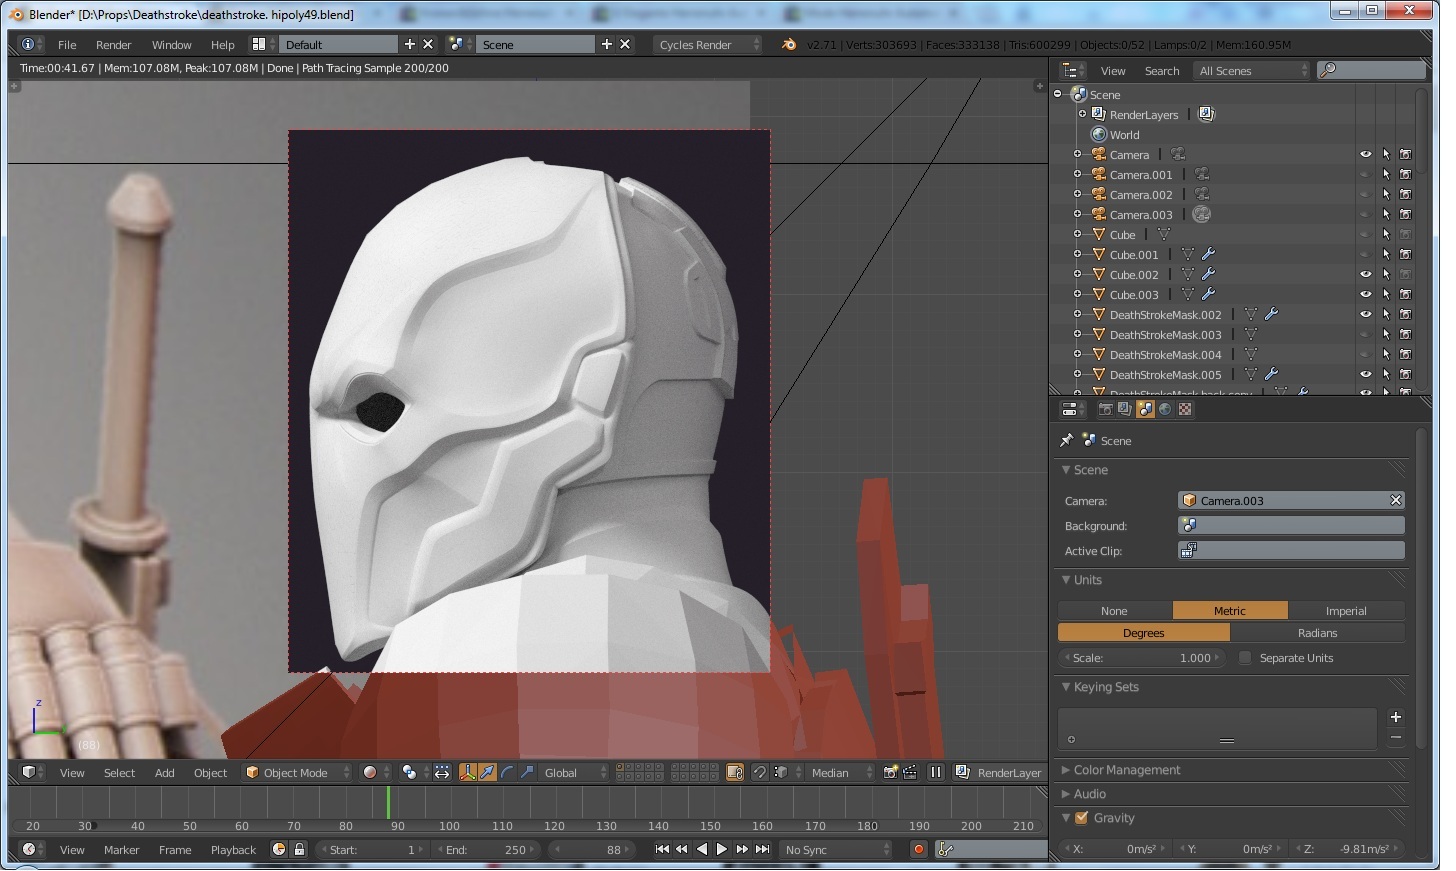
Task: Click the wrench modifier icon on Cube.001
Action: tap(1208, 254)
